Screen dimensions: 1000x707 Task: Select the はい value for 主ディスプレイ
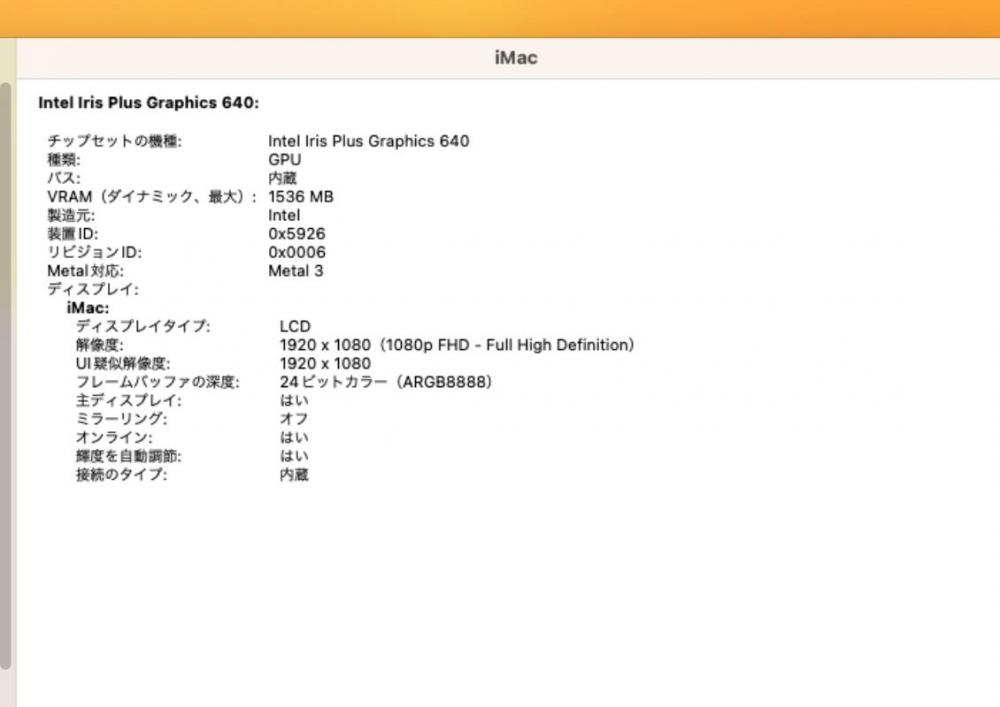click(294, 400)
